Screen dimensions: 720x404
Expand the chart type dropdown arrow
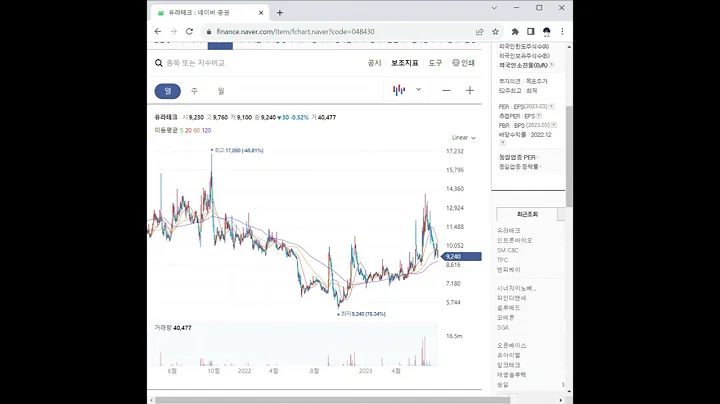(418, 90)
